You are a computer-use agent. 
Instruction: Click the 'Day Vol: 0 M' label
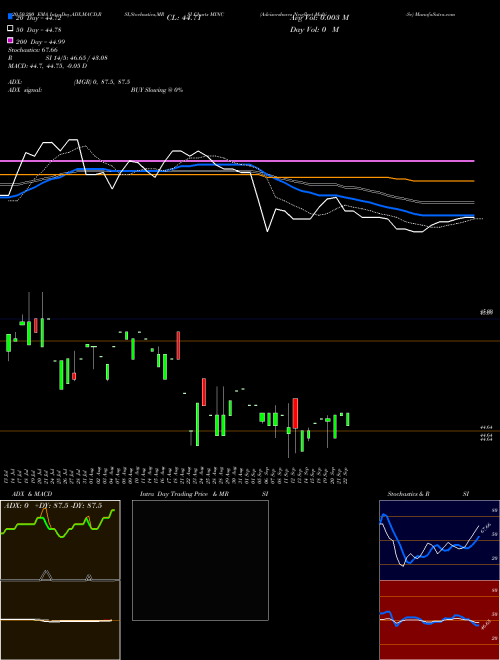click(x=314, y=29)
